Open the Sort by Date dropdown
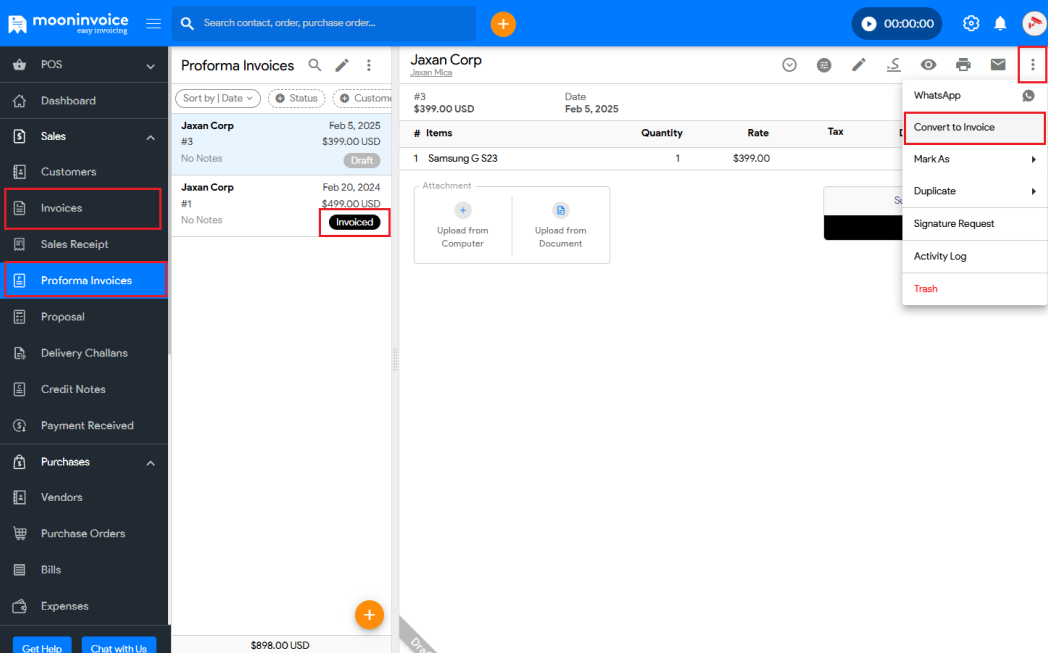The width and height of the screenshot is (1048, 653). [218, 98]
